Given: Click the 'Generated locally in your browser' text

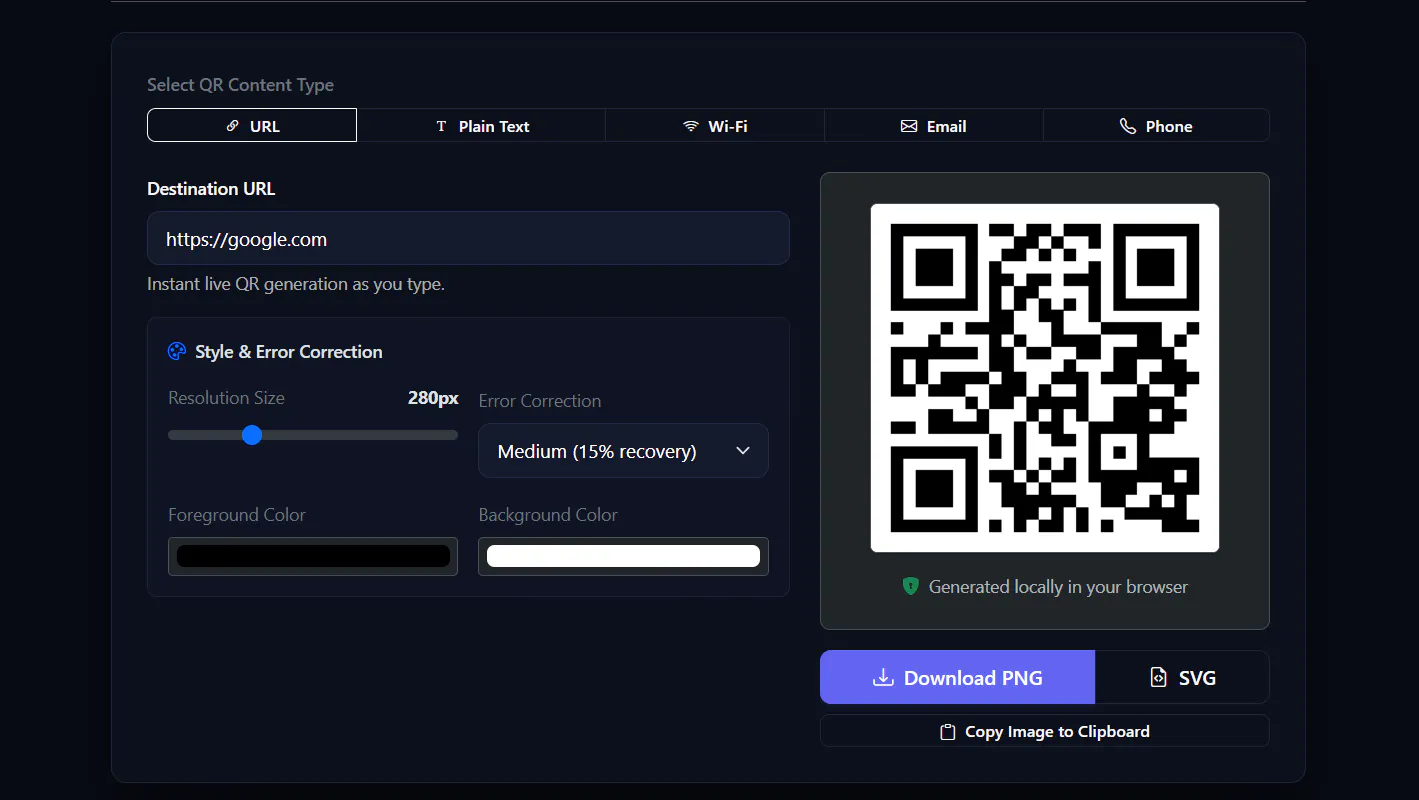Looking at the screenshot, I should tap(1058, 587).
